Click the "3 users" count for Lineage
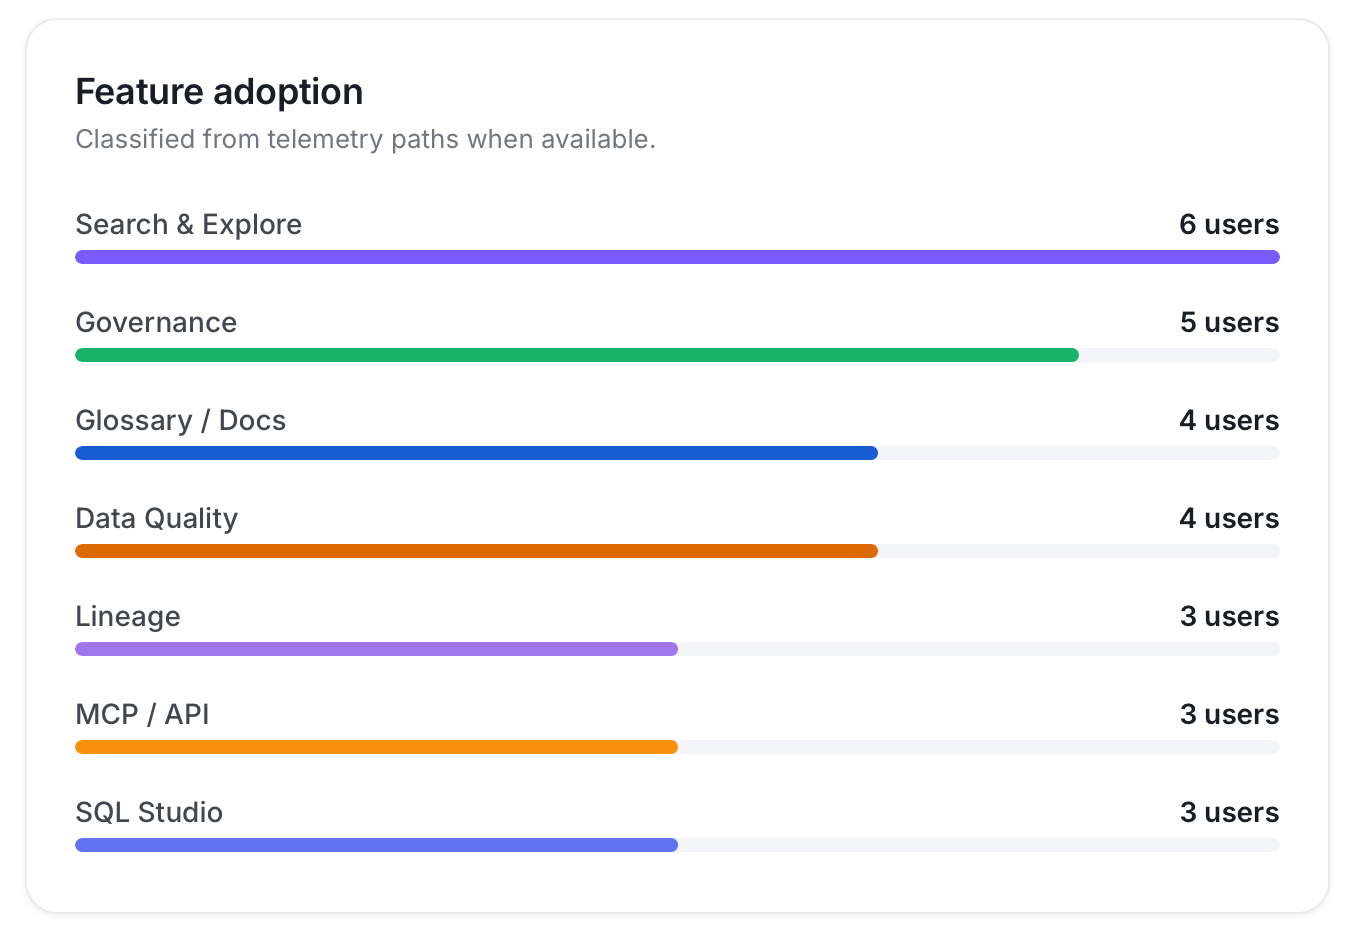Screen dimensions: 1354x936 [x=1229, y=616]
